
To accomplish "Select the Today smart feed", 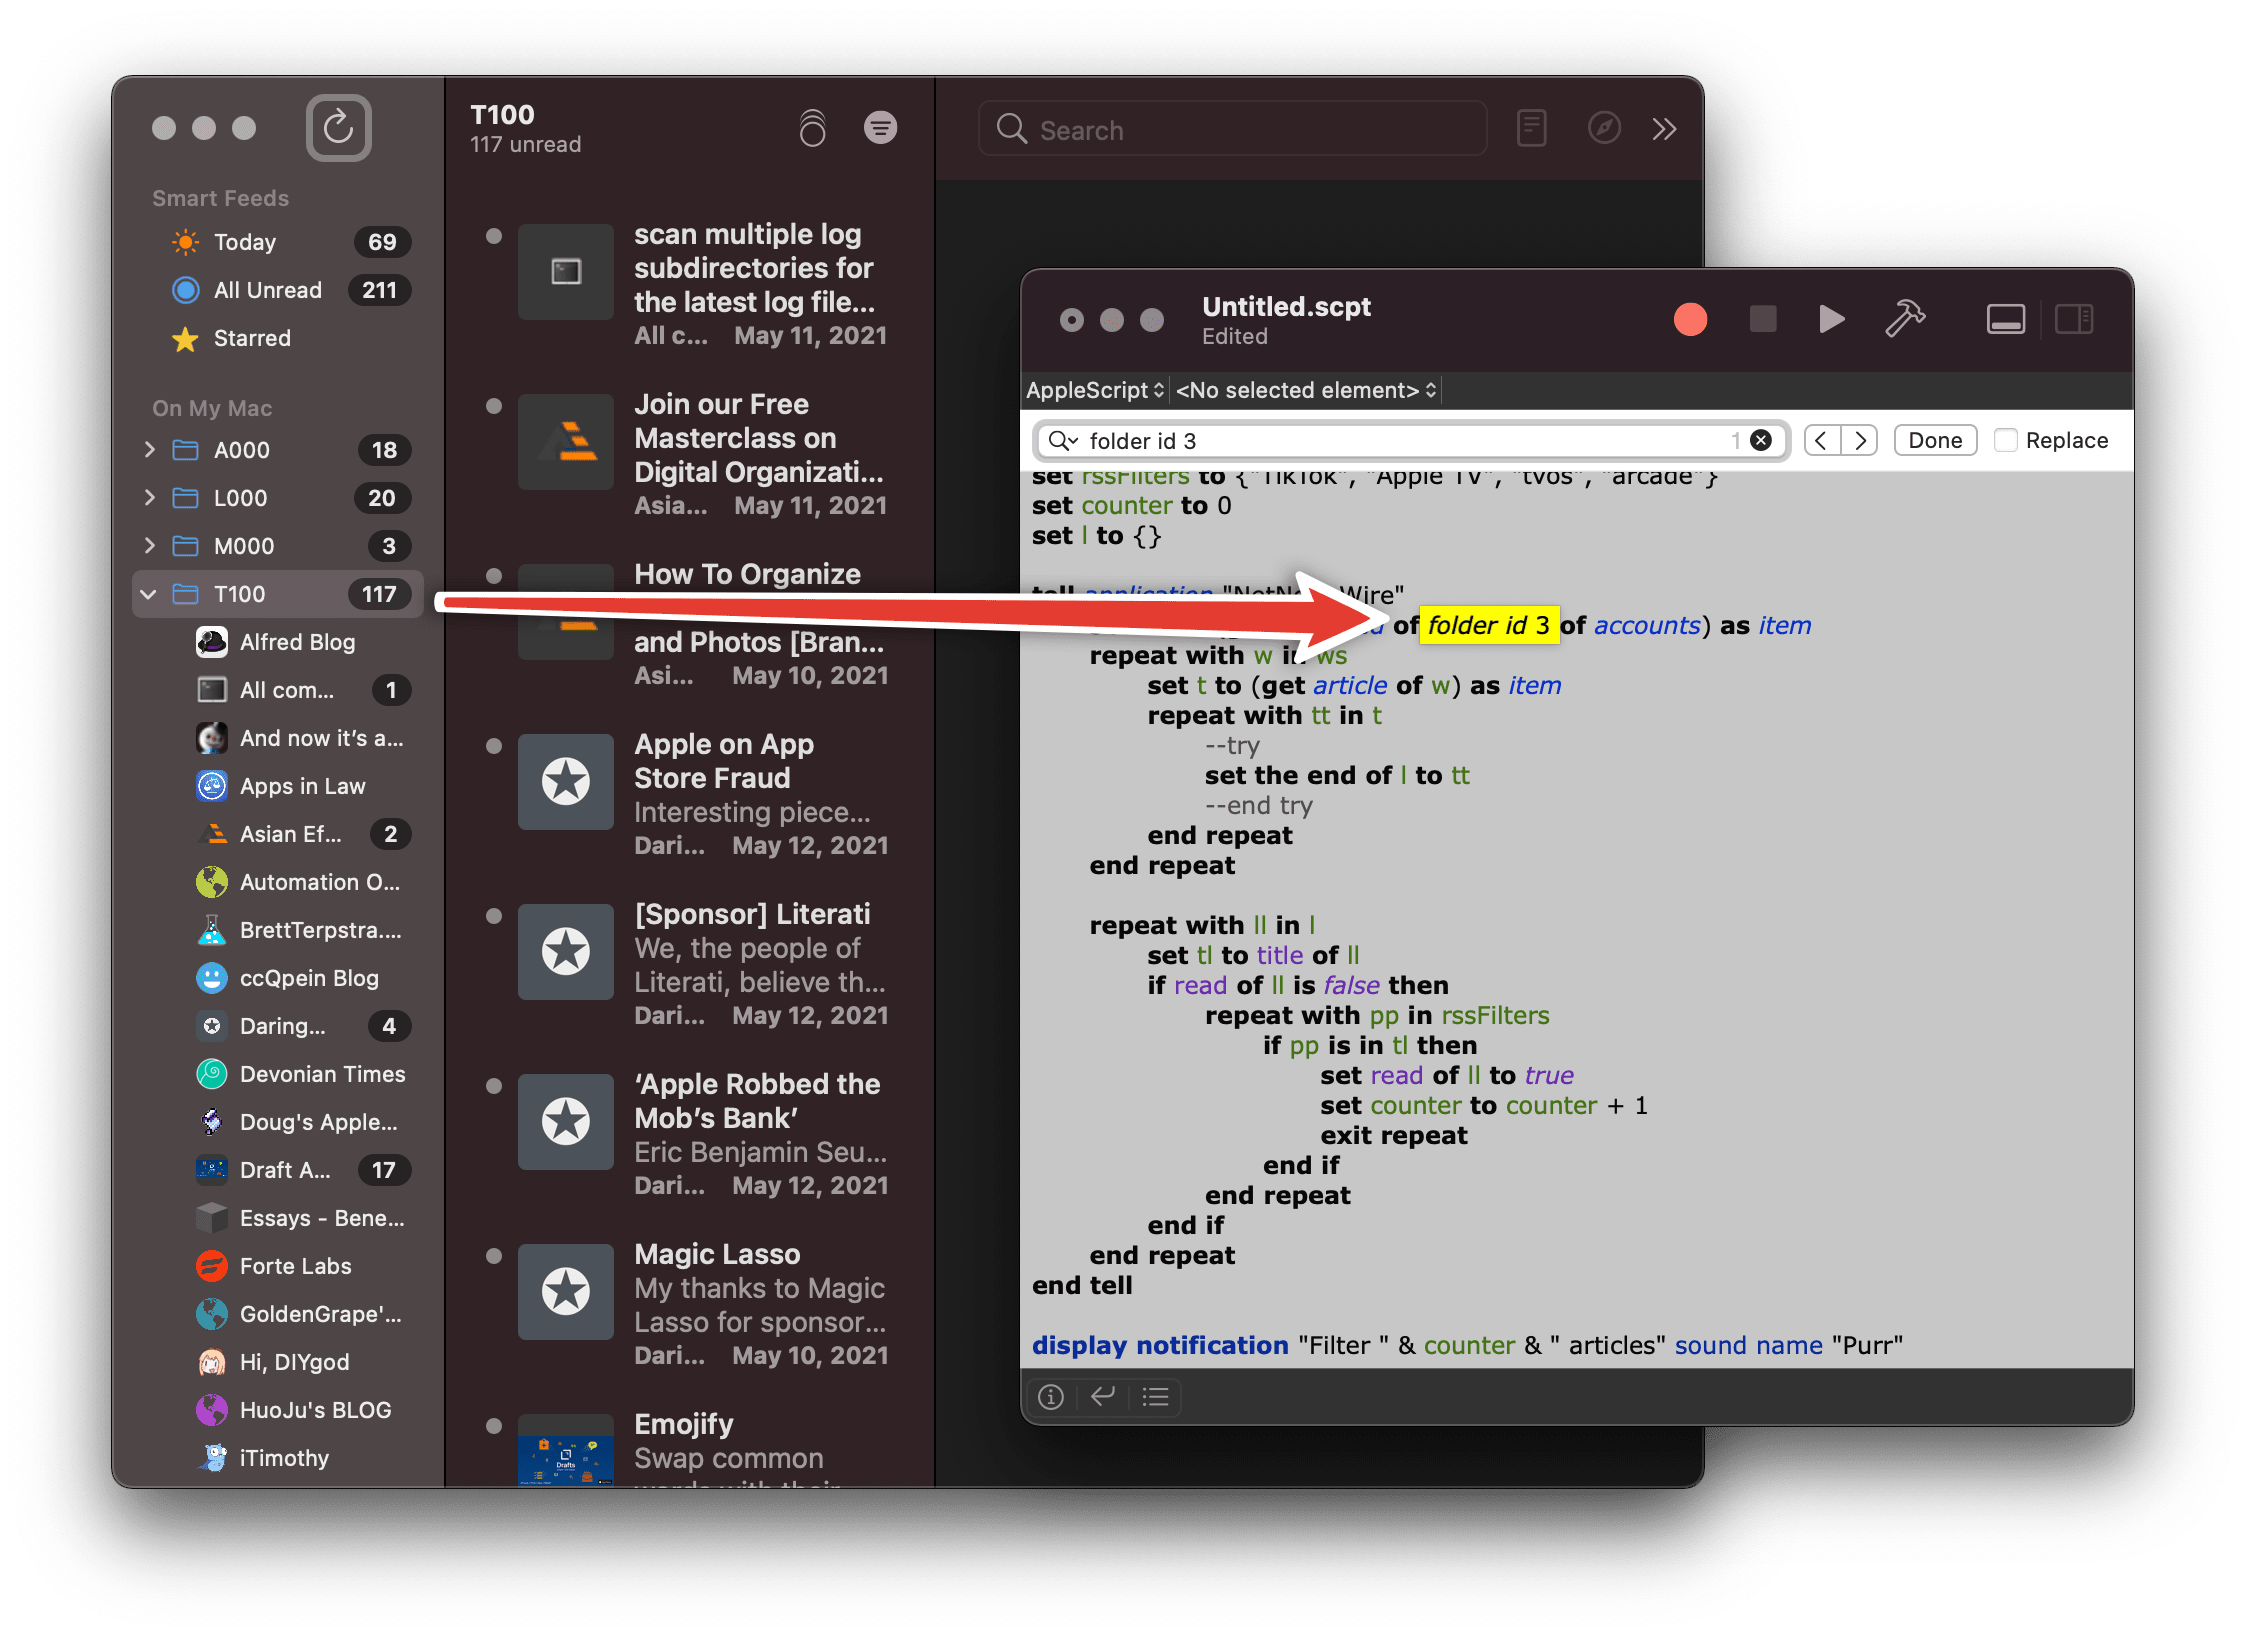I will click(279, 242).
